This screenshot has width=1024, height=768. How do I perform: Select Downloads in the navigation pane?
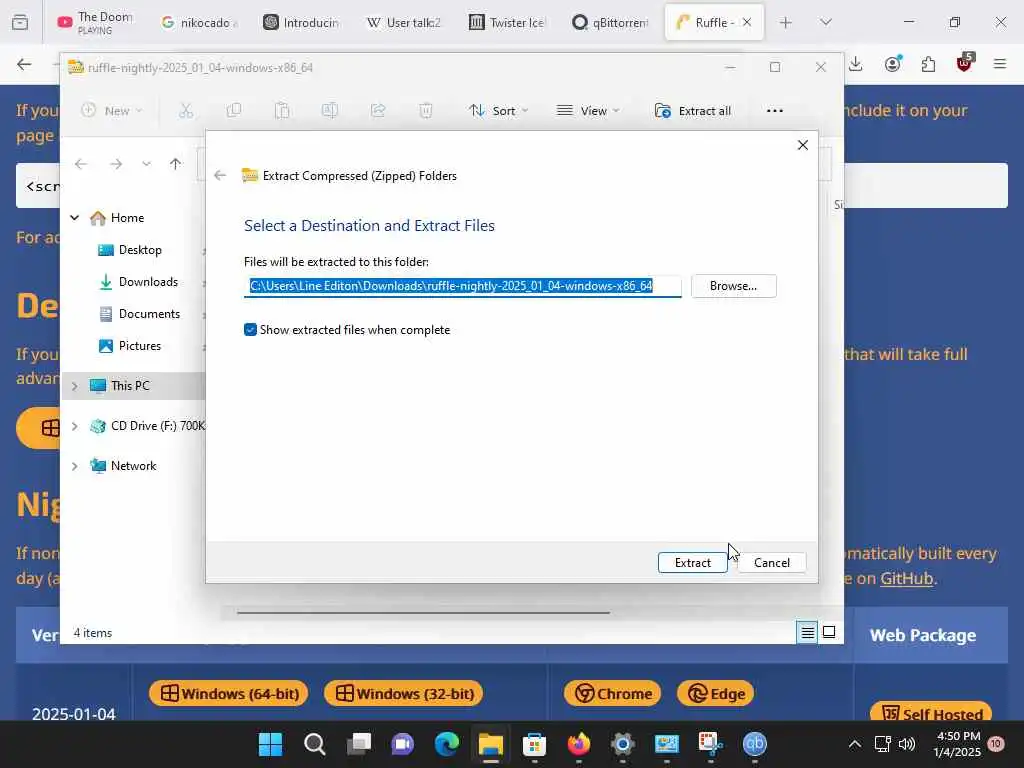(x=148, y=282)
